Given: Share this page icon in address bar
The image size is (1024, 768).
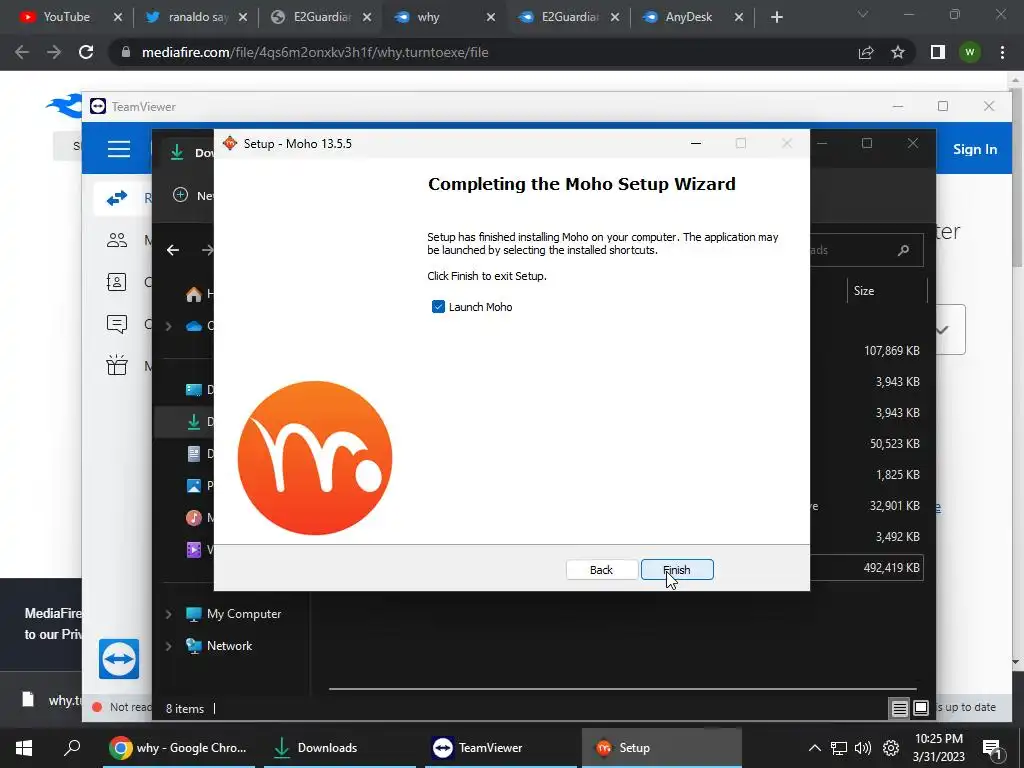Looking at the screenshot, I should [x=866, y=52].
